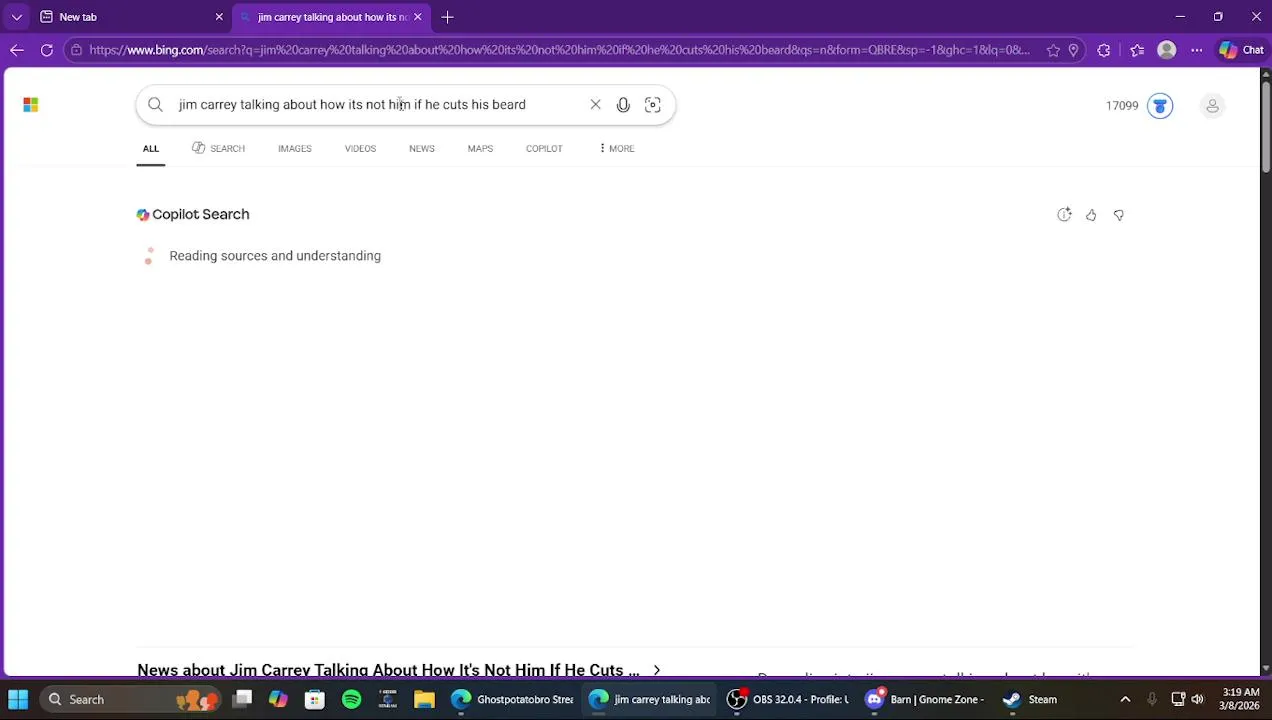This screenshot has height=720, width=1272.
Task: Open the News about Jim Carrey heading link
Action: (x=388, y=669)
